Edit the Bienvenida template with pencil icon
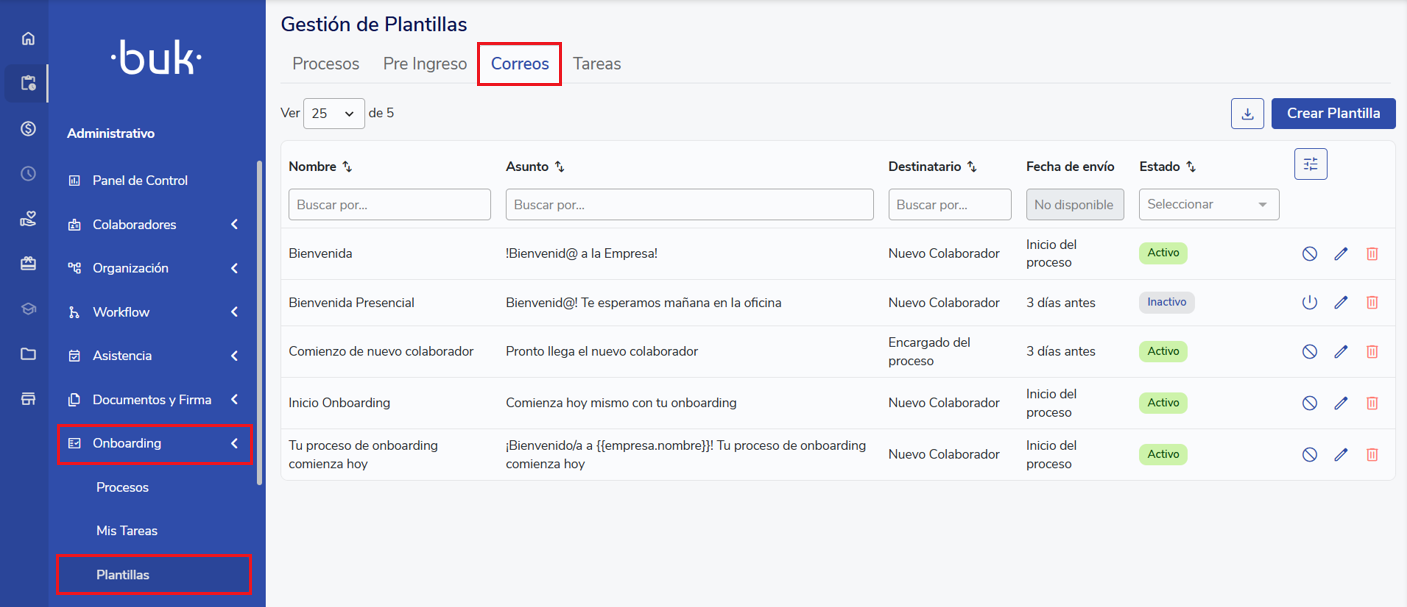This screenshot has width=1407, height=607. click(x=1341, y=254)
